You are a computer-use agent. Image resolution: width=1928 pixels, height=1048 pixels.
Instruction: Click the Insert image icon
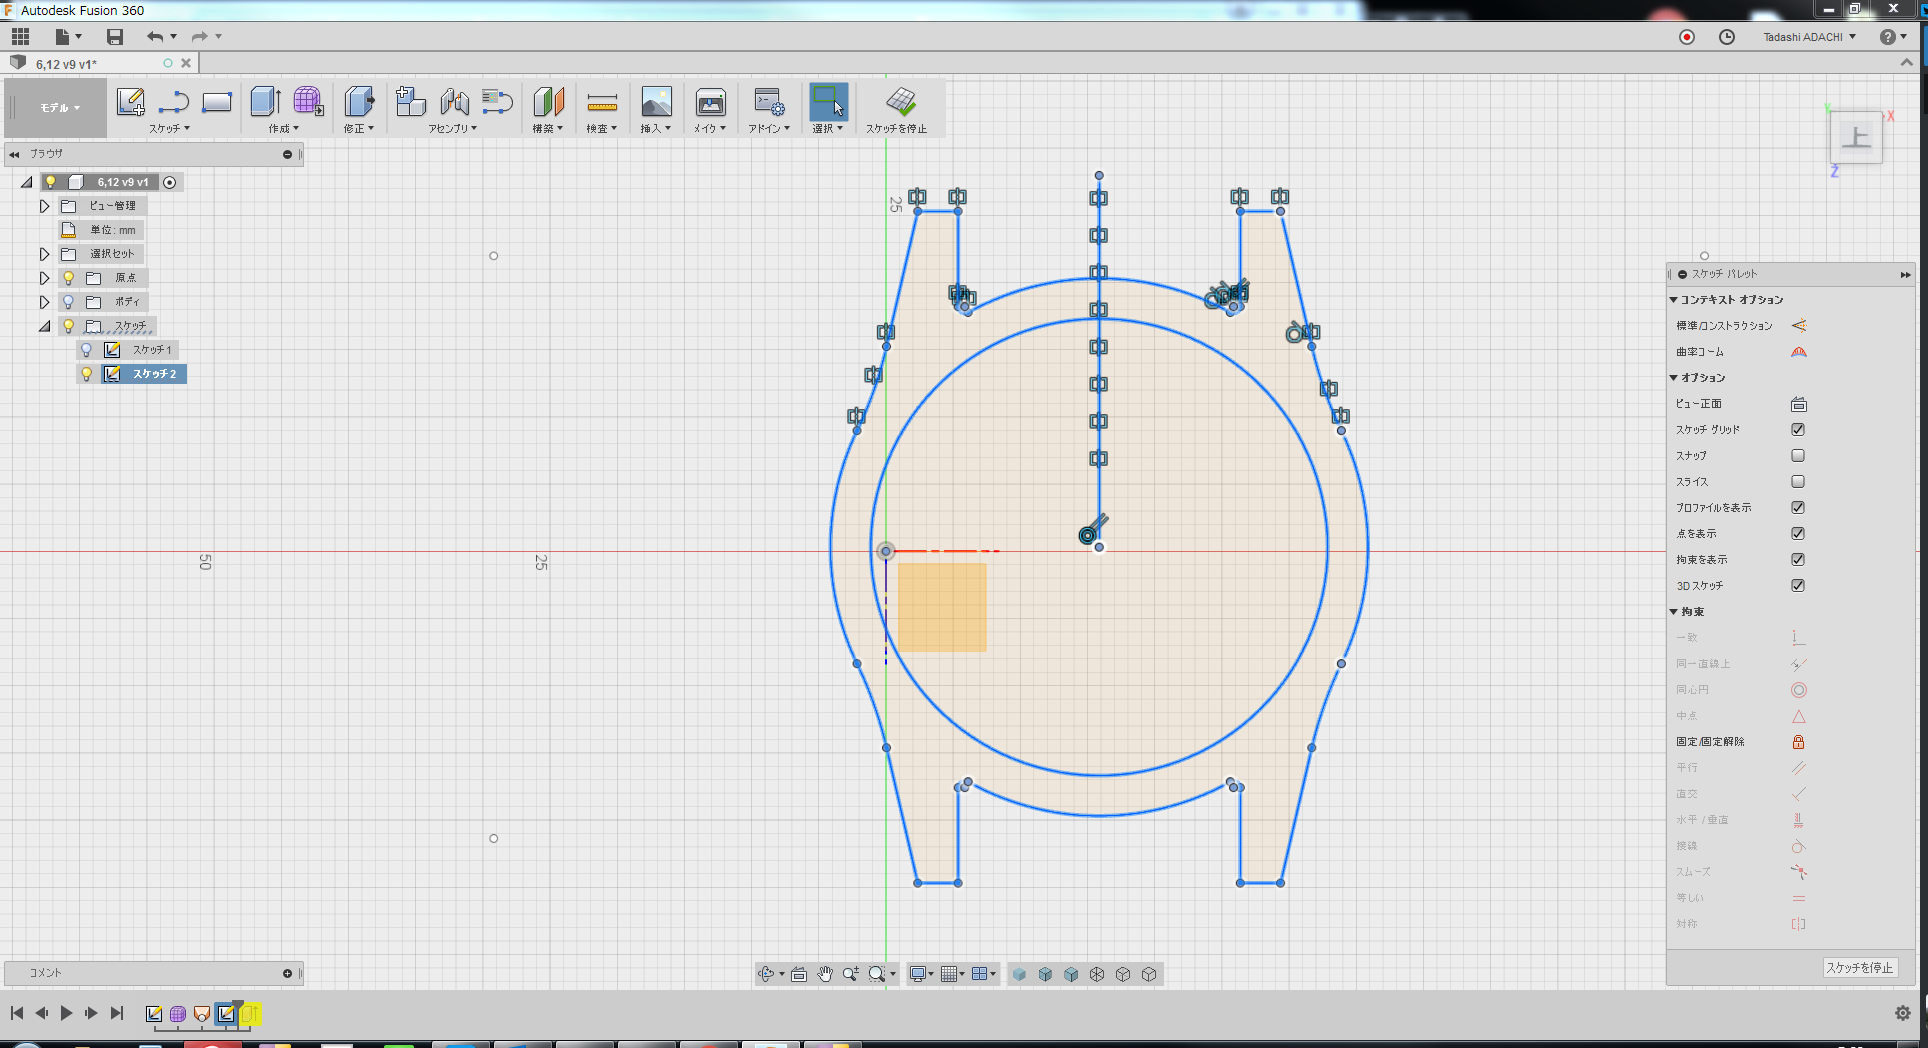point(656,101)
